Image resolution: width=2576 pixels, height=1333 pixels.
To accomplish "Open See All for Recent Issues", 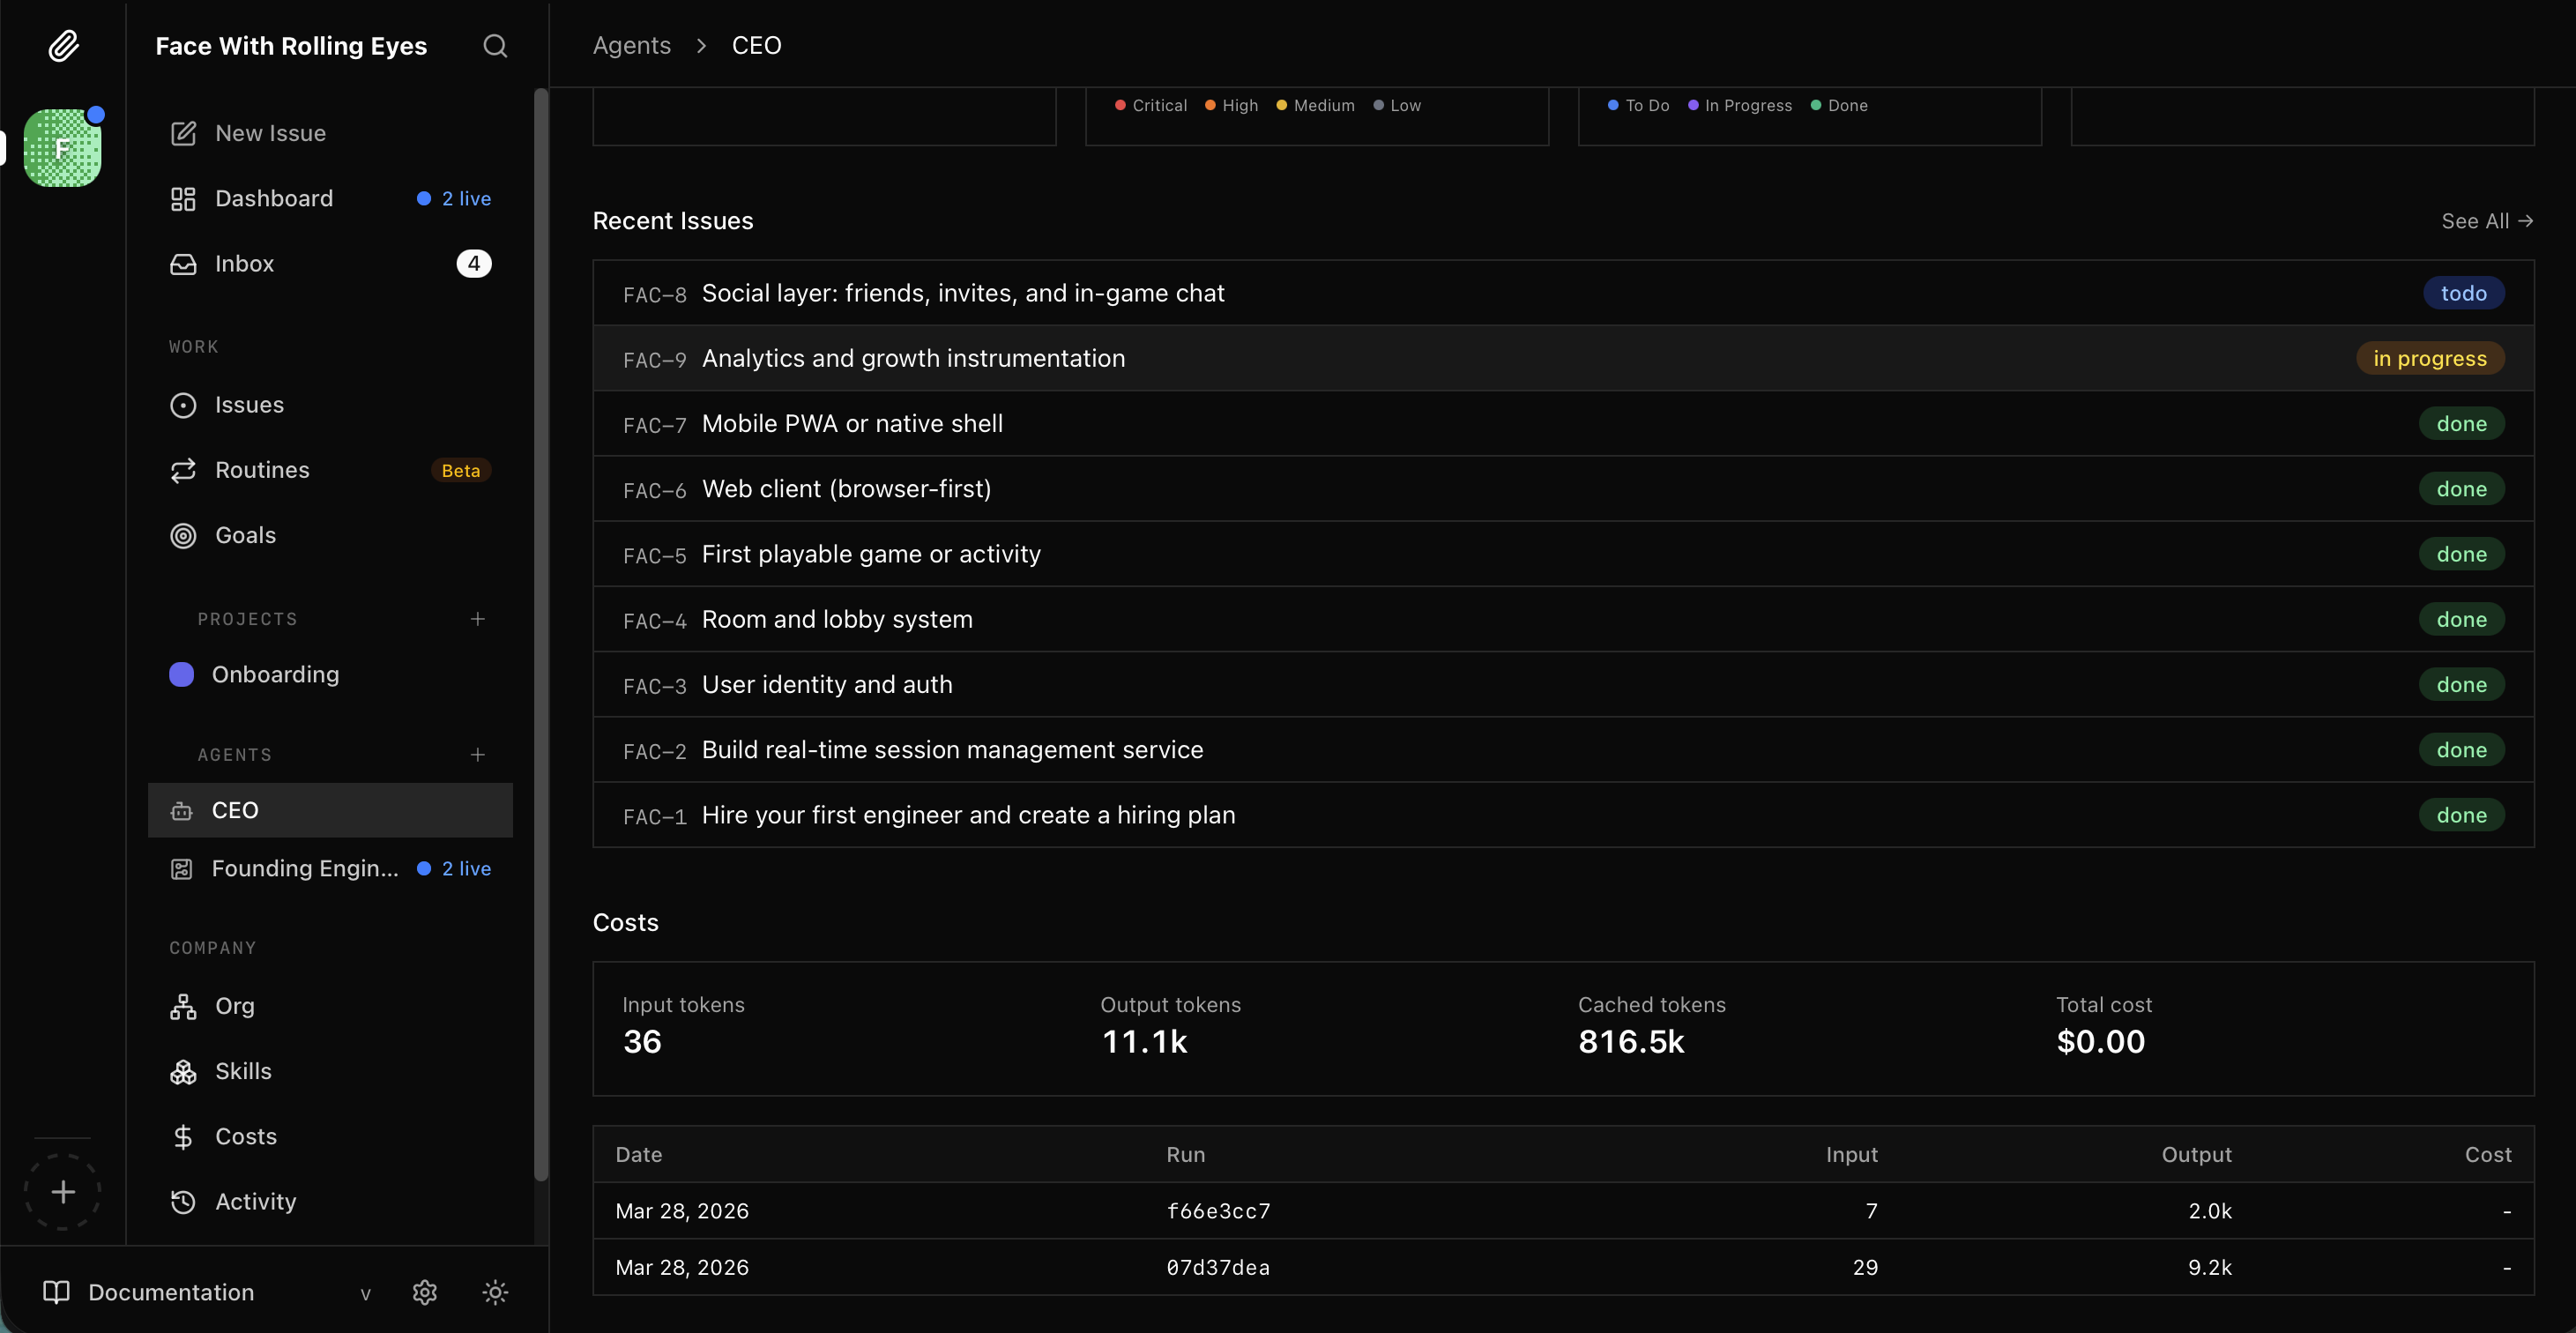I will click(x=2487, y=221).
